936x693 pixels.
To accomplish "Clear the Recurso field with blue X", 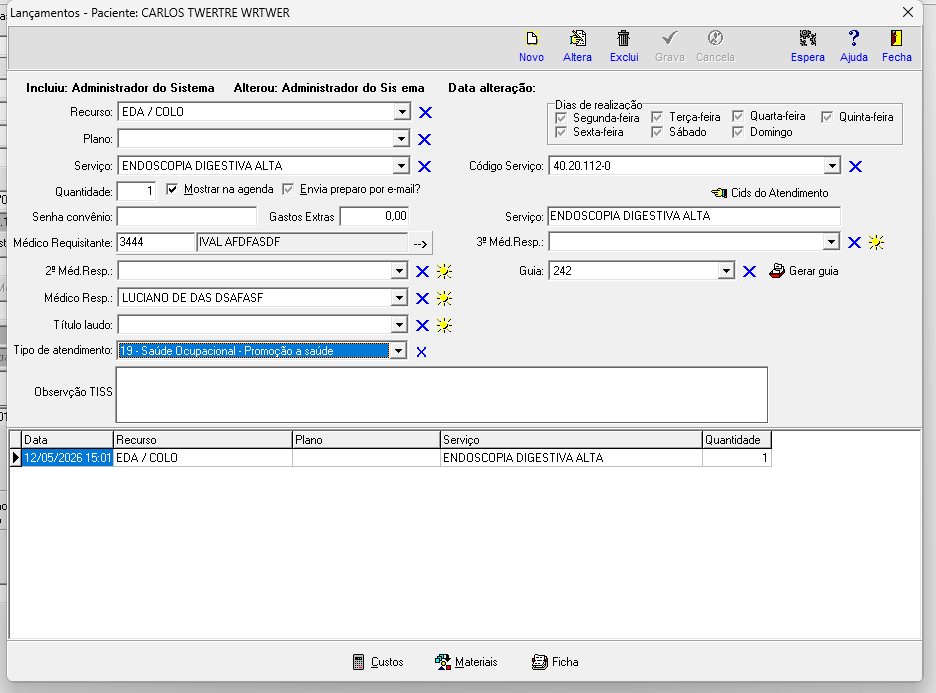I will click(425, 112).
